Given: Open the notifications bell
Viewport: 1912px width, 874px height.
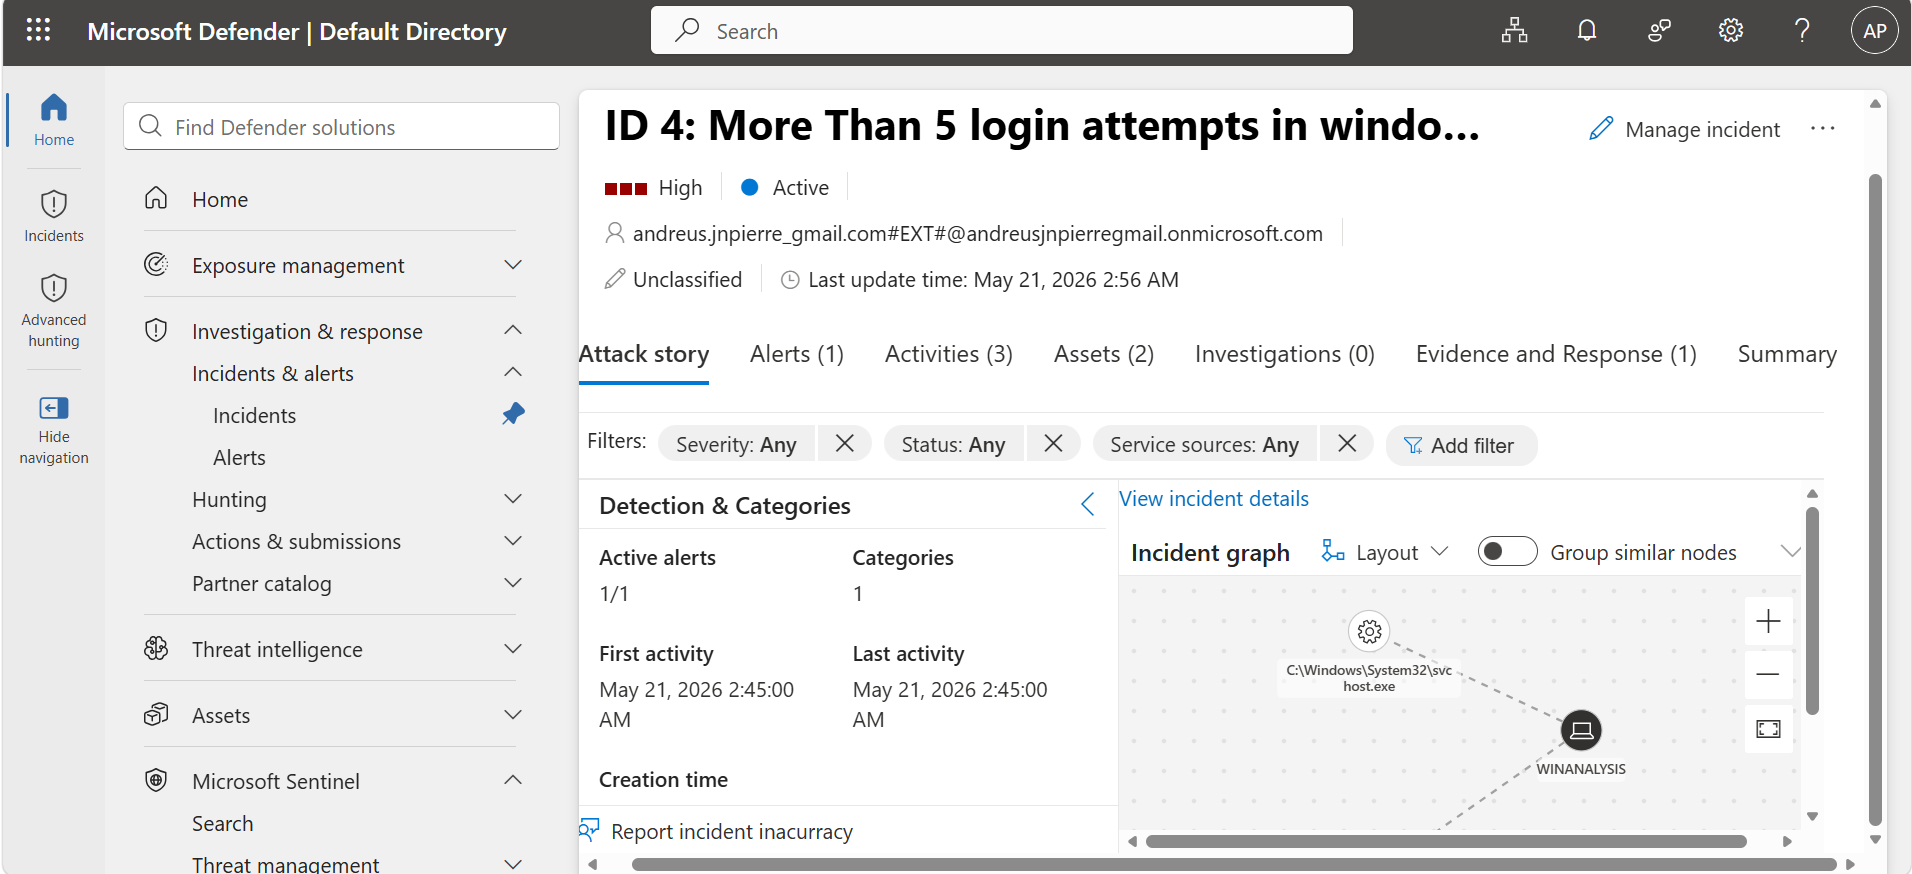Looking at the screenshot, I should click(x=1586, y=31).
